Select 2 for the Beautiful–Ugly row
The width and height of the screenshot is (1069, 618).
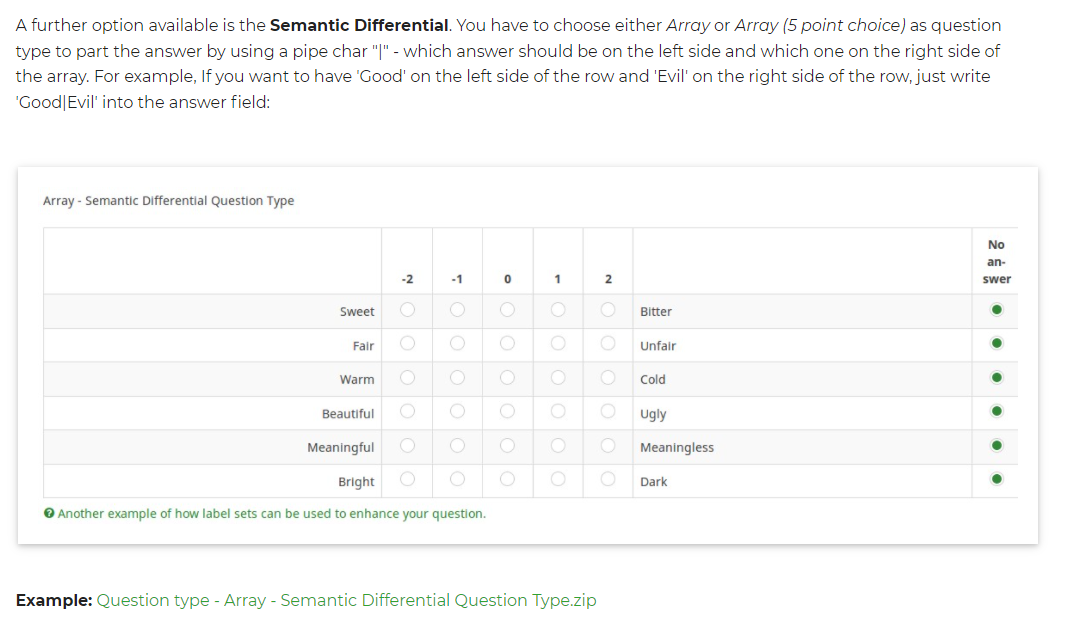tap(607, 413)
